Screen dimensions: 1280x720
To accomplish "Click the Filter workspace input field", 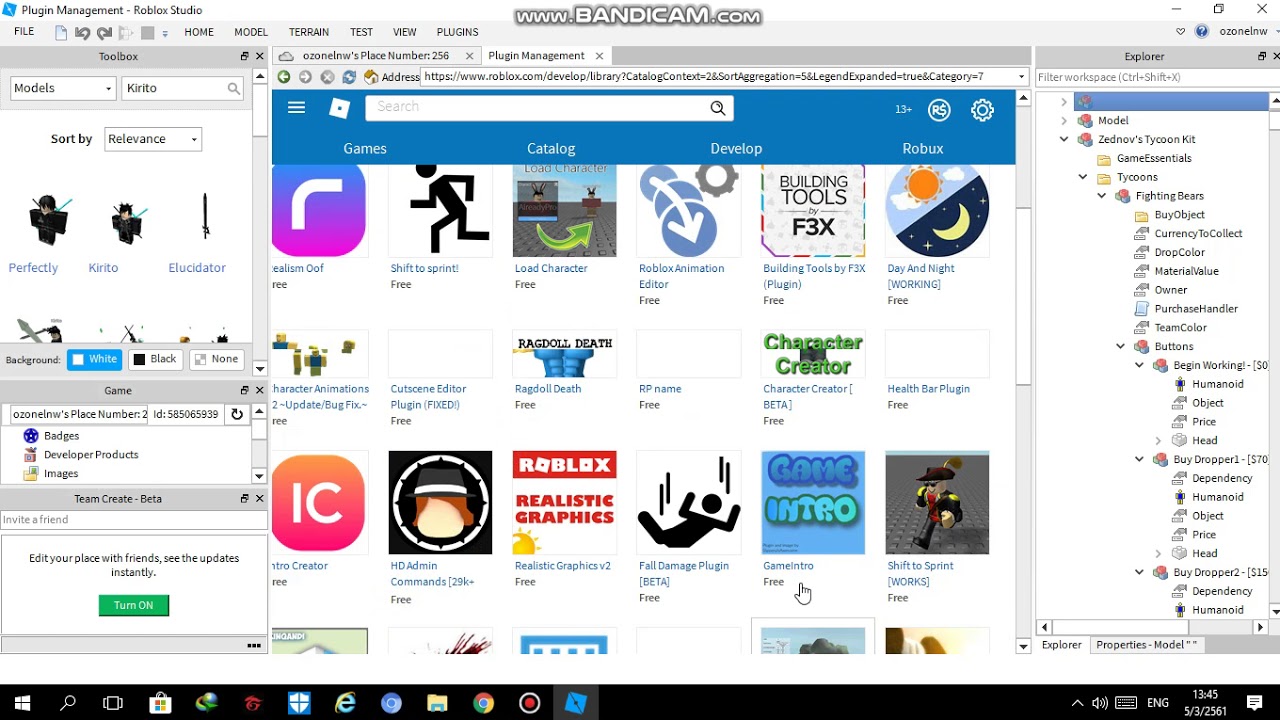I will tap(1152, 77).
